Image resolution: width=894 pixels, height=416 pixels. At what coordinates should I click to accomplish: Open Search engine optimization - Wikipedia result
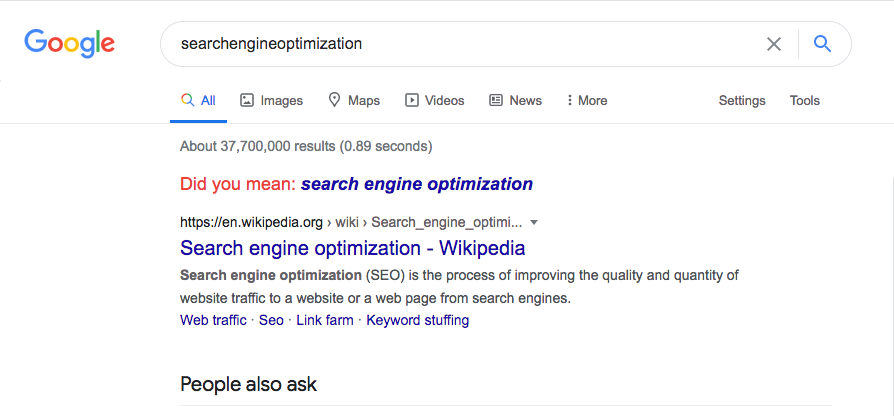tap(352, 248)
